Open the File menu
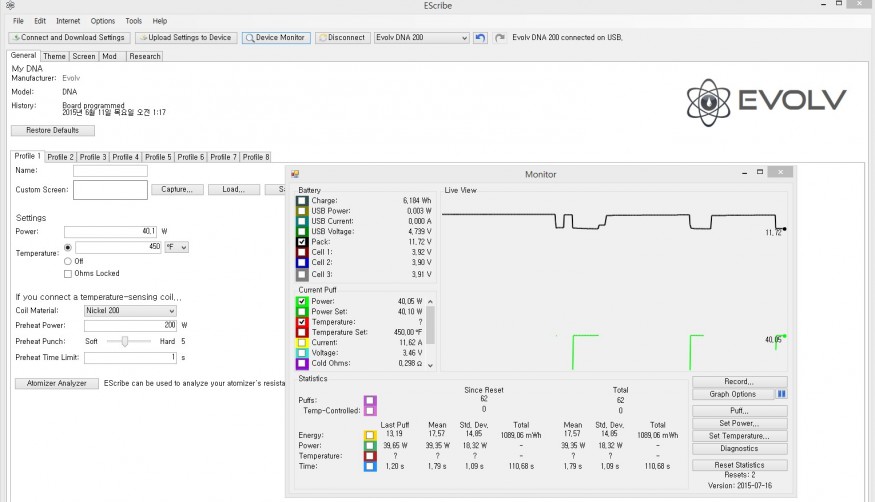 [18, 21]
